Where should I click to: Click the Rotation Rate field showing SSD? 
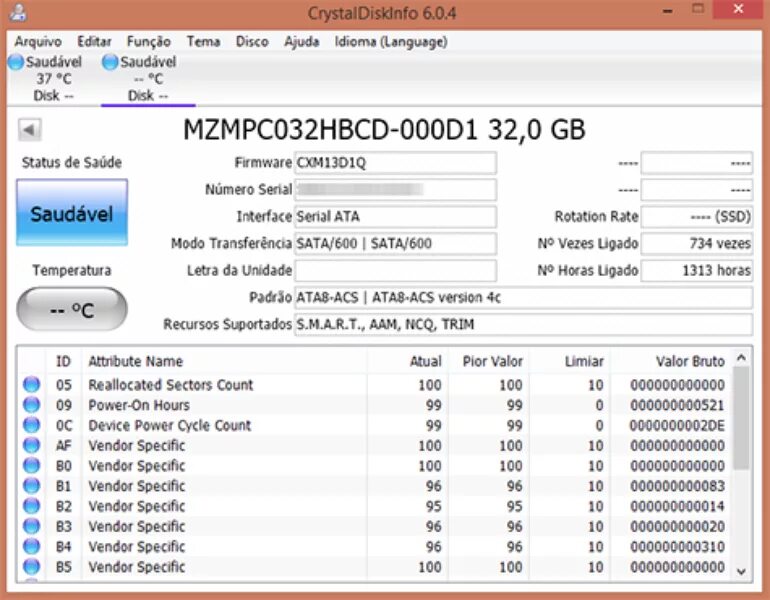coord(697,217)
